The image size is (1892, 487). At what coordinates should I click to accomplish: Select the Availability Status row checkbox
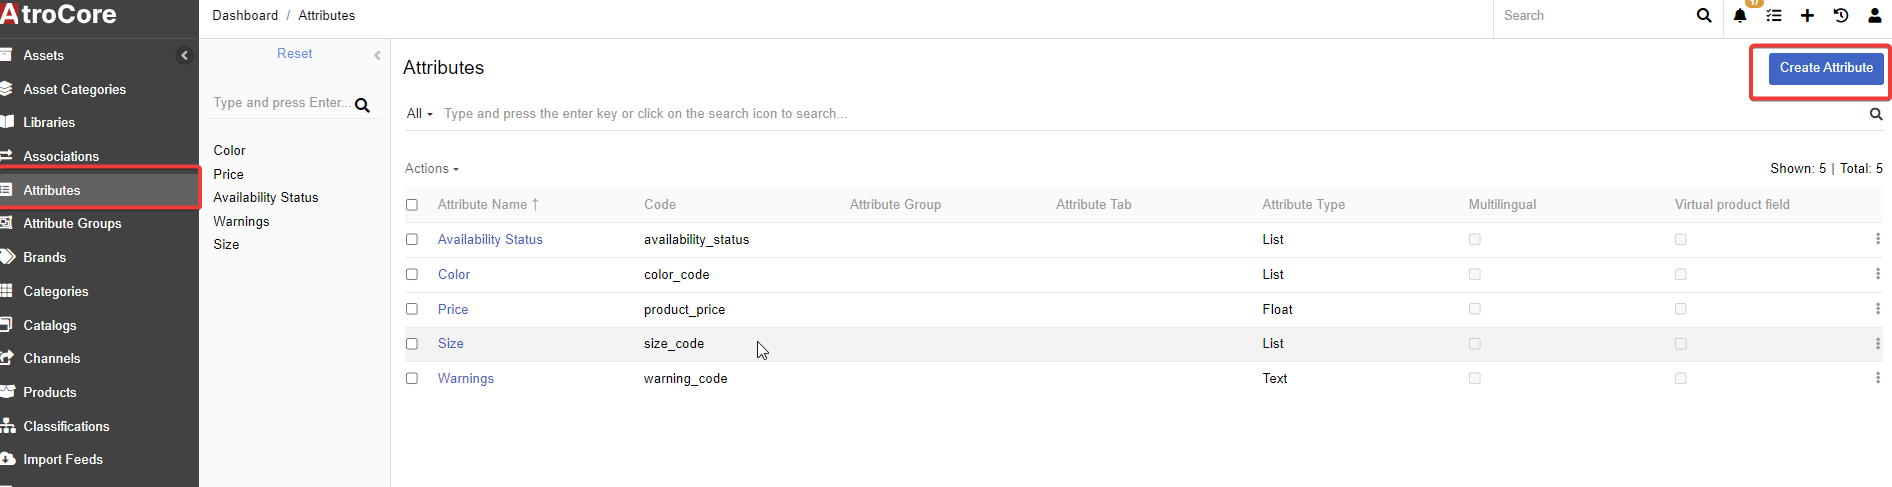[412, 240]
